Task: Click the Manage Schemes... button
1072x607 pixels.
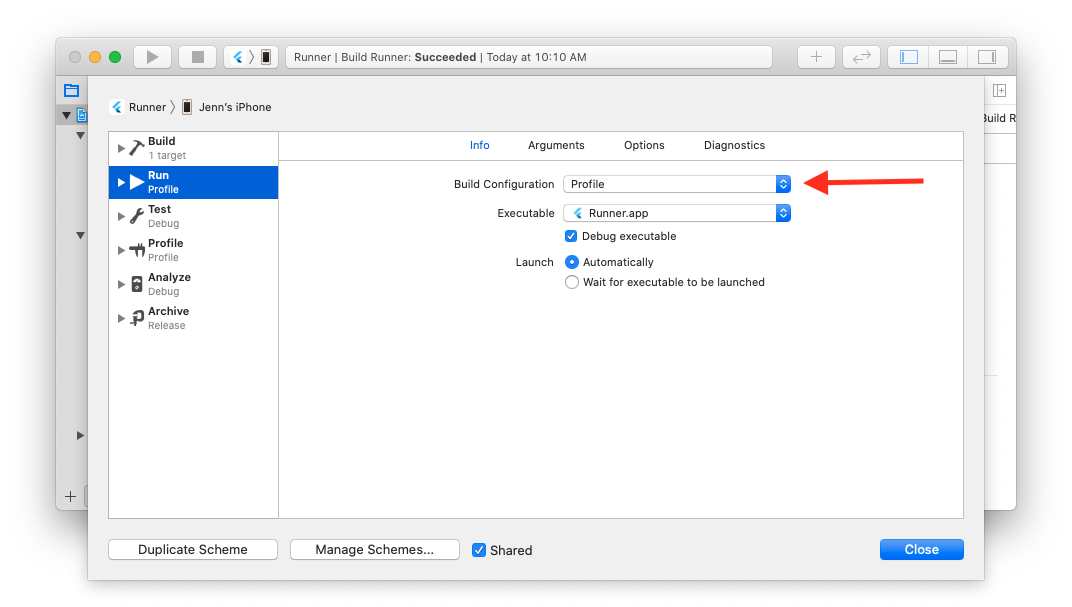Action: [x=375, y=550]
